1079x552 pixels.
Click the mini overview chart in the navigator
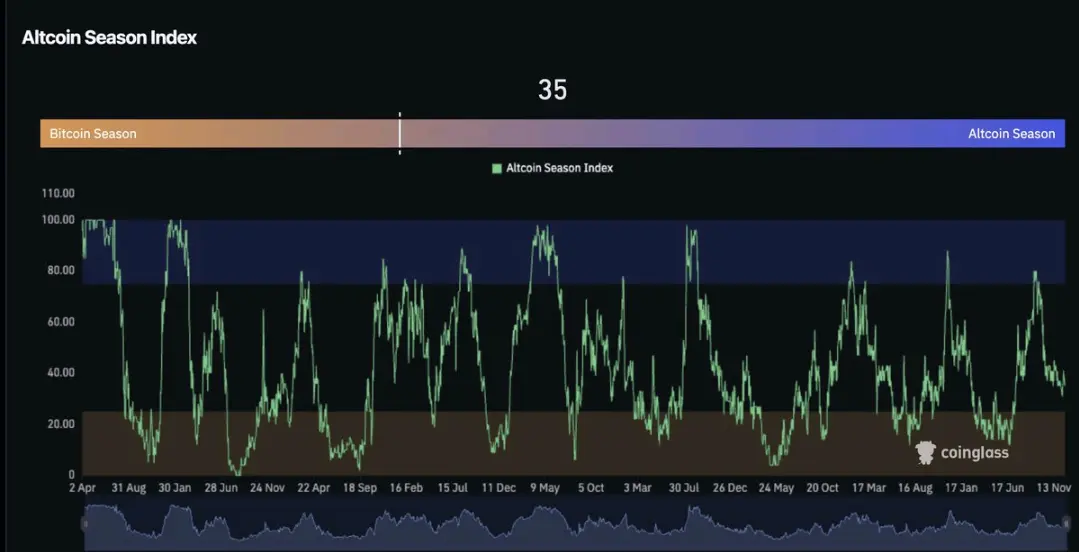(x=575, y=526)
